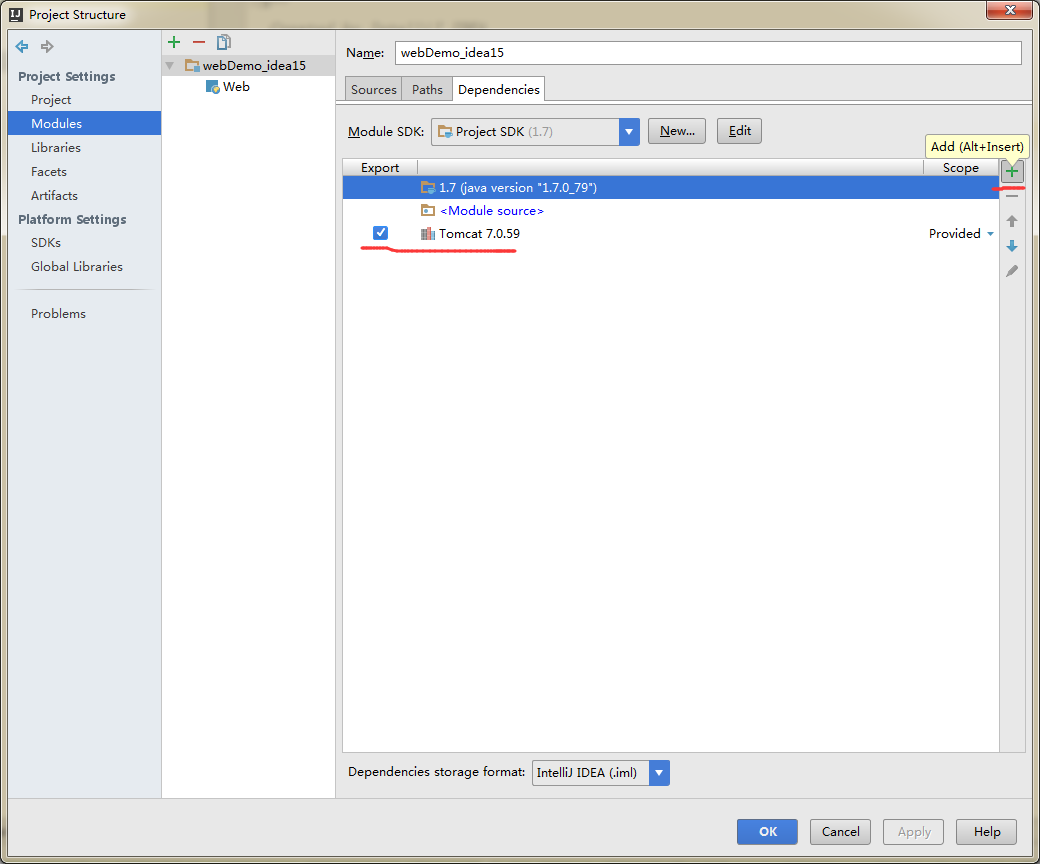The image size is (1040, 864).
Task: Uncheck Export for Tomcat 7.0.59
Action: [380, 233]
